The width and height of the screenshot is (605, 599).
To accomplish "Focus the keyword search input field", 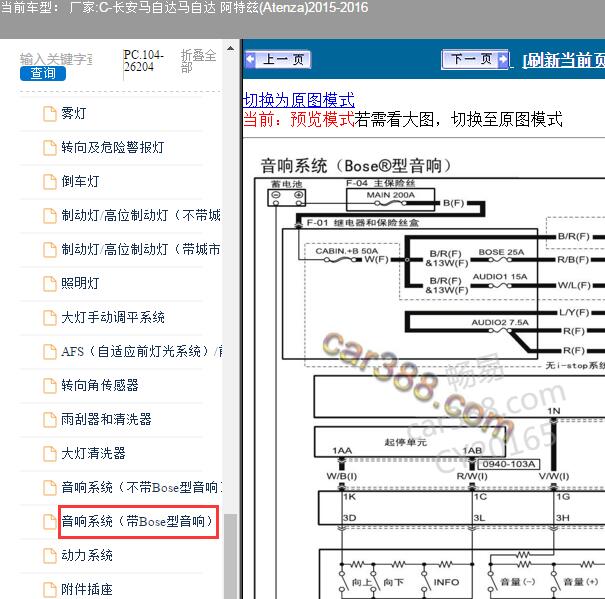I will (56, 59).
